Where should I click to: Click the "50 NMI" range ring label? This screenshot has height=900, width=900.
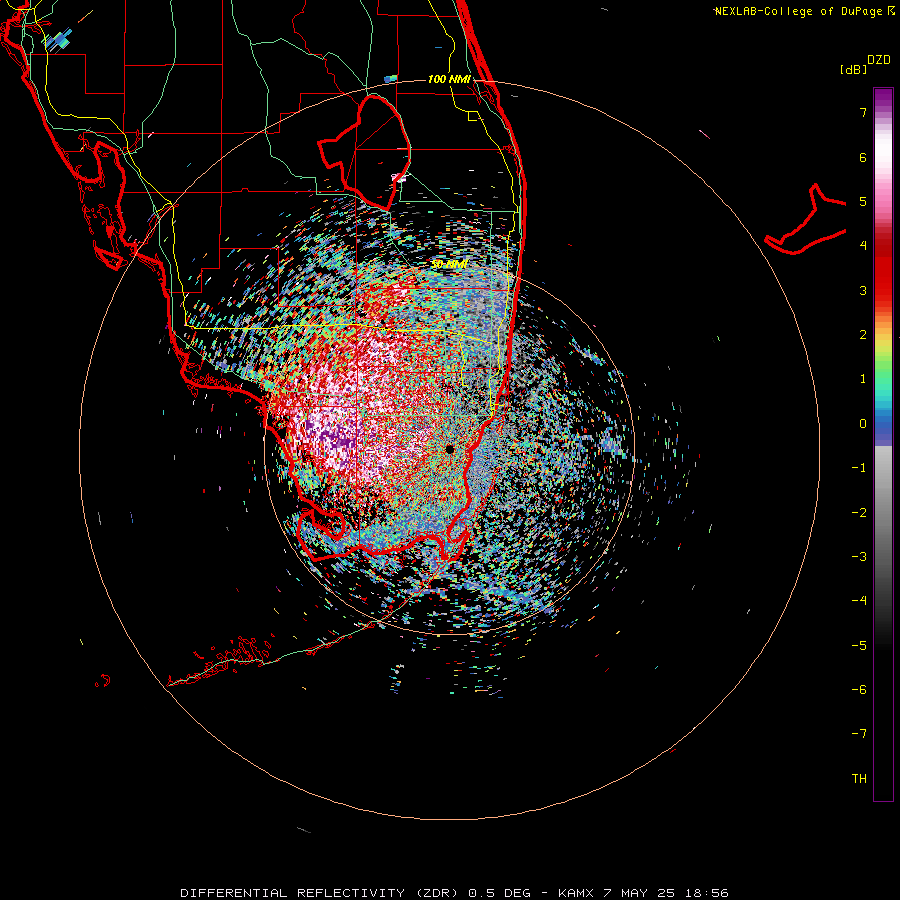pyautogui.click(x=449, y=265)
